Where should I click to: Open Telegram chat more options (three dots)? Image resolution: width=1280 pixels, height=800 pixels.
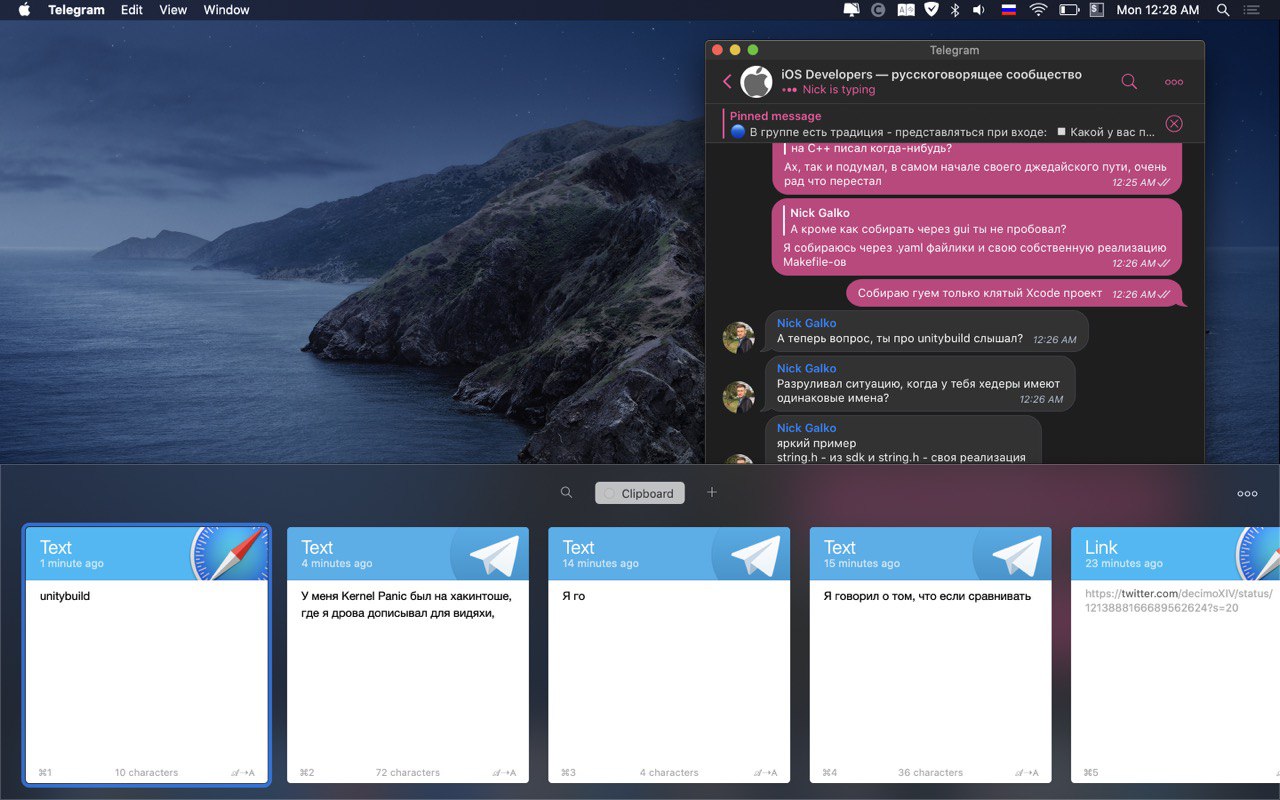[1174, 82]
